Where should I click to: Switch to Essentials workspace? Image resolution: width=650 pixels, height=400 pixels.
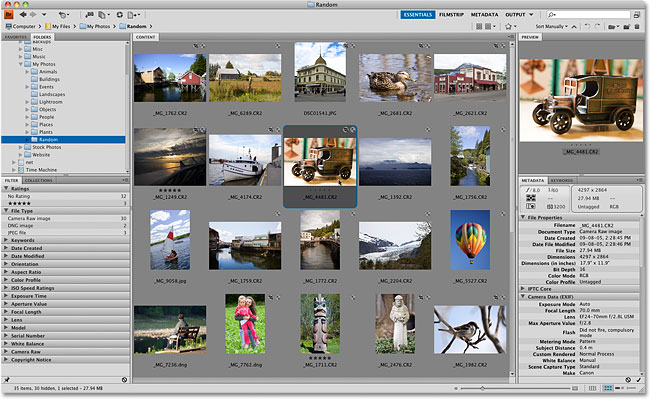point(418,15)
